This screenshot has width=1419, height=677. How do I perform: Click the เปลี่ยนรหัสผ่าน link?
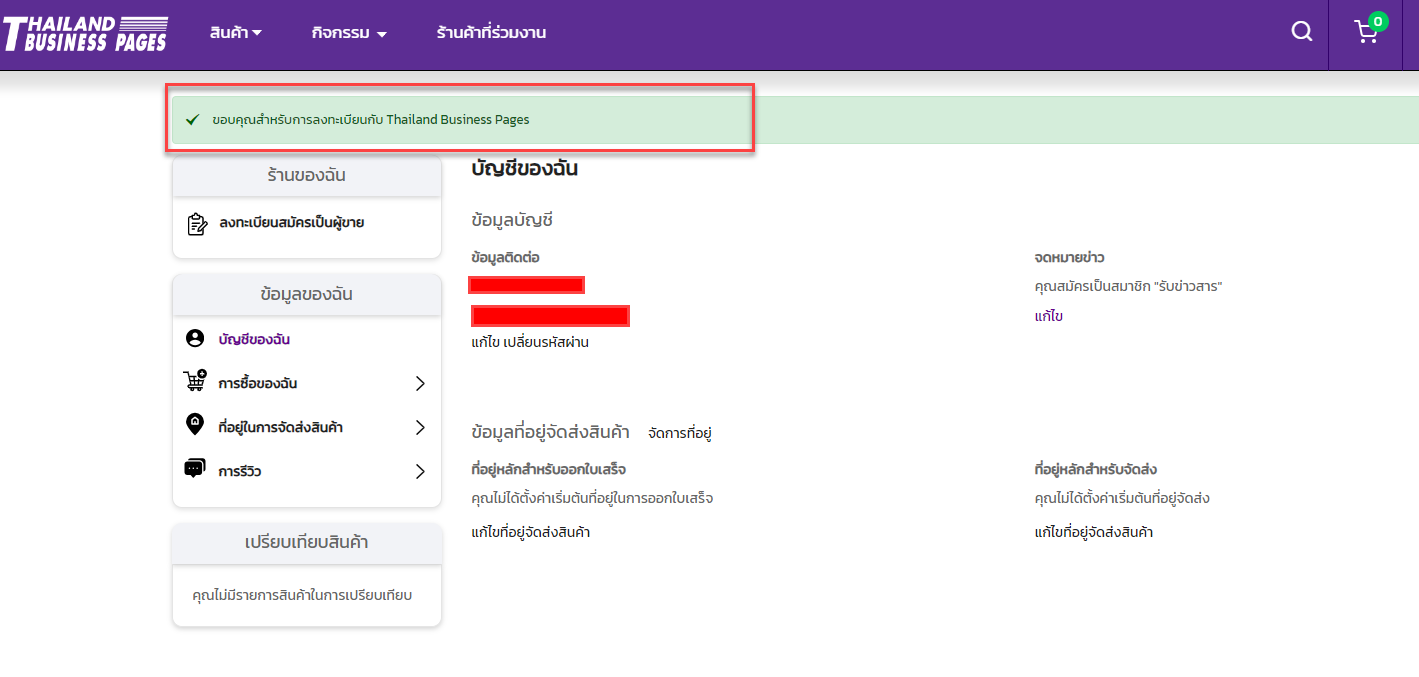click(546, 343)
